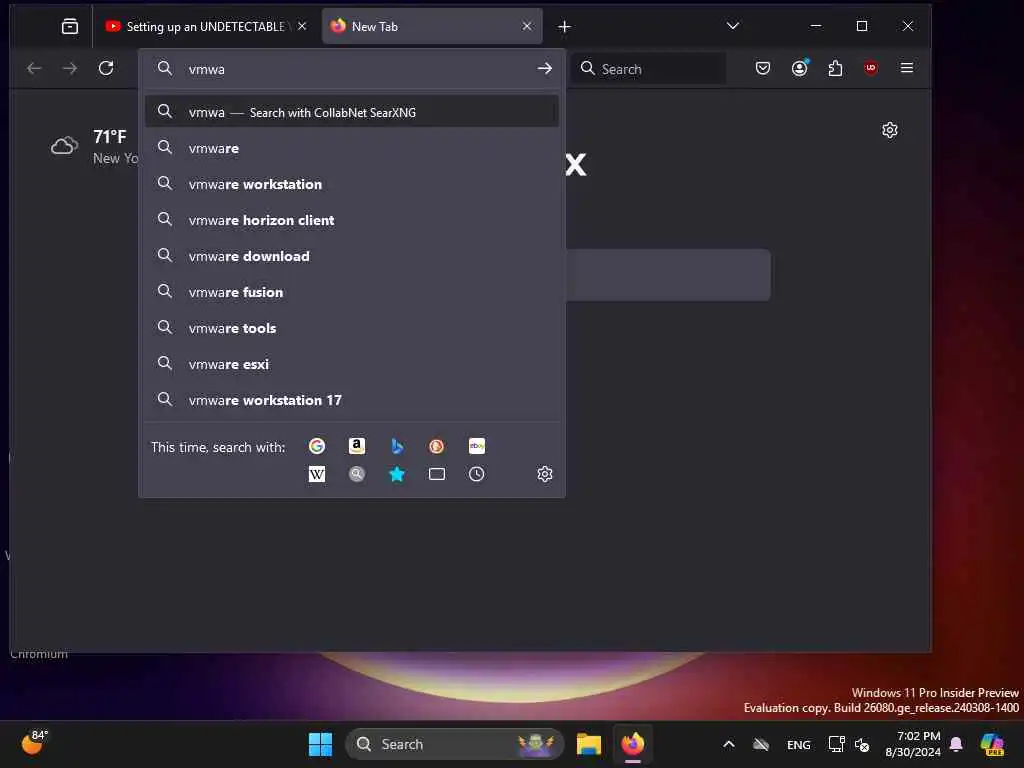Search with the SearXNG magnifier engine icon
Screen dimensions: 1024x768
[357, 474]
